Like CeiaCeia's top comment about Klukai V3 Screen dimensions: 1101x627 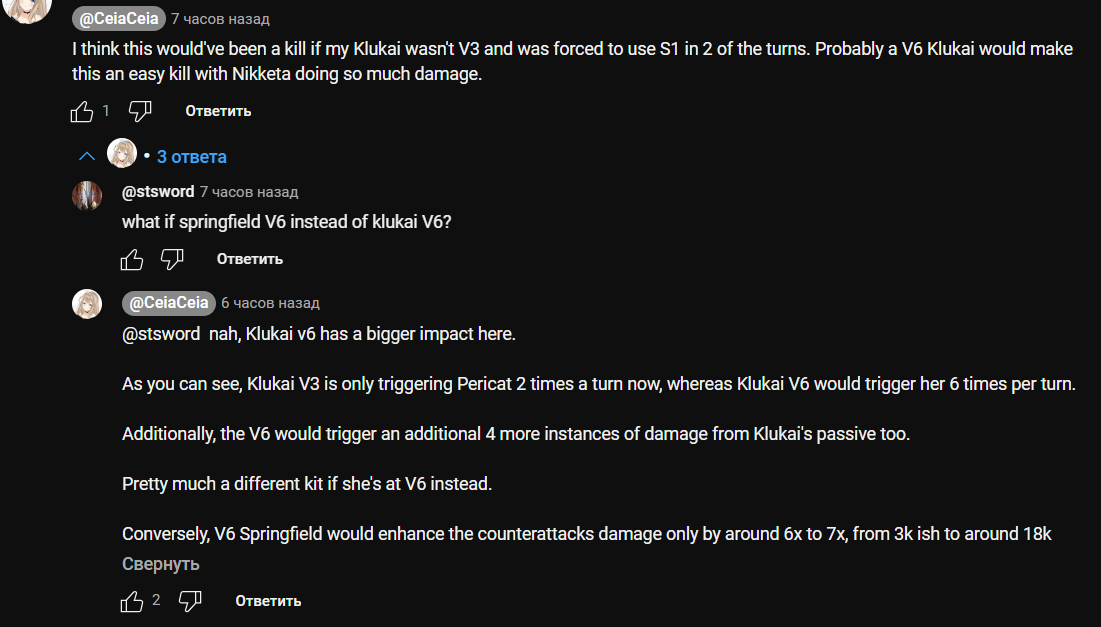[82, 111]
